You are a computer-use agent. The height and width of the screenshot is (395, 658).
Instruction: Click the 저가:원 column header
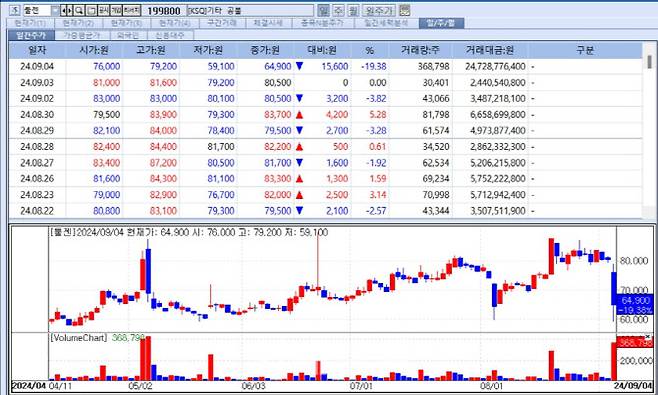tap(208, 50)
